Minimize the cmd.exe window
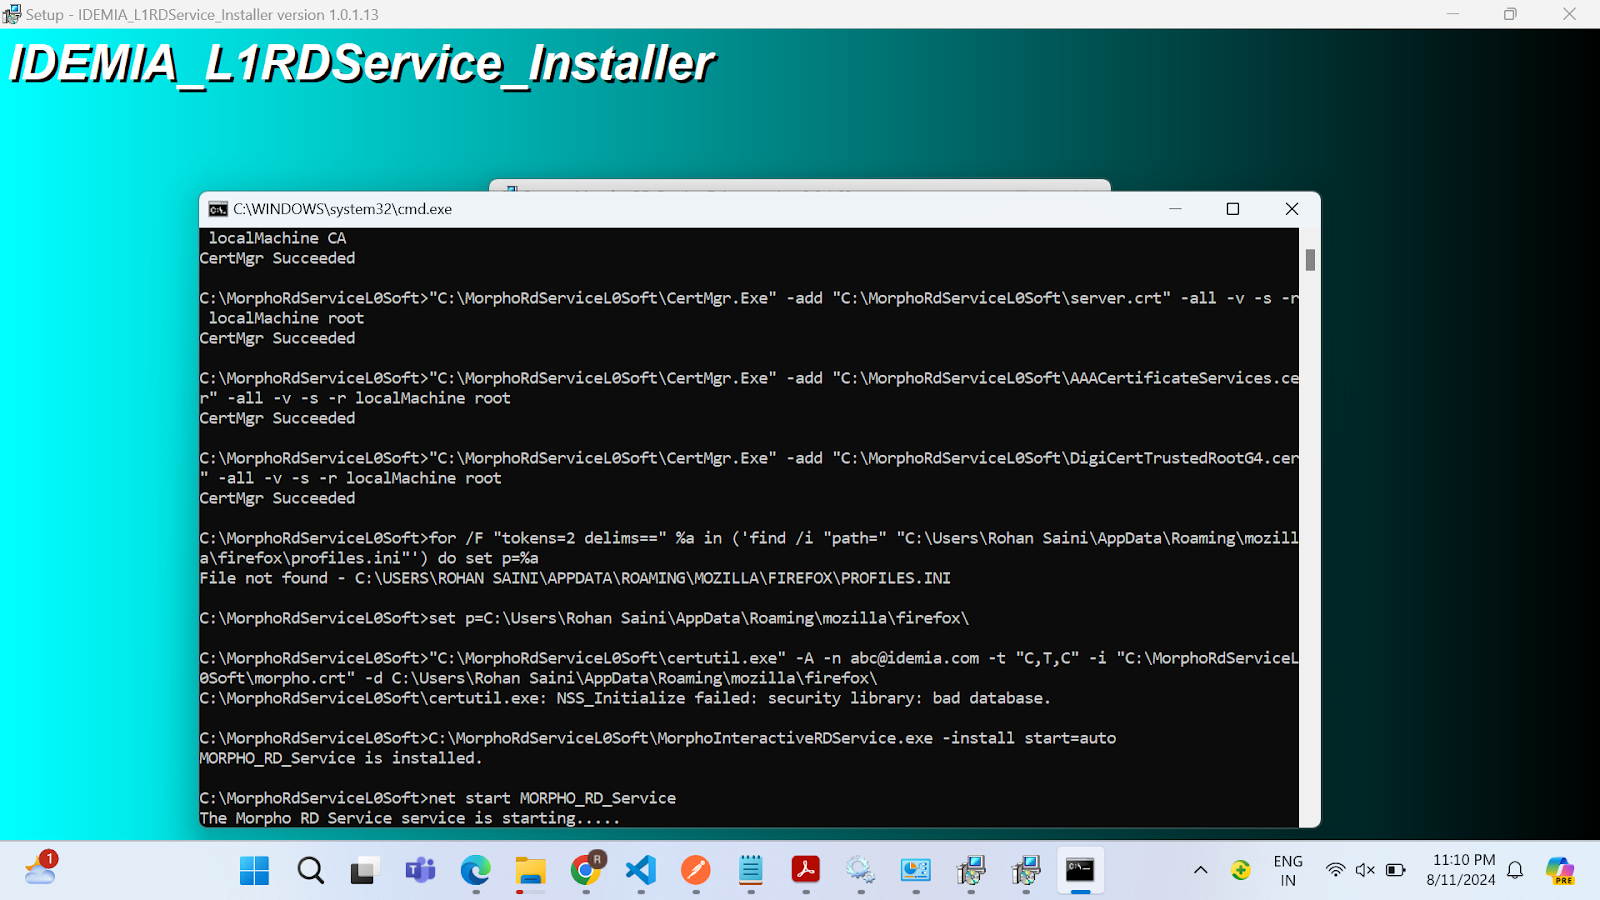Screen dimensions: 1600x900 [x=1175, y=209]
